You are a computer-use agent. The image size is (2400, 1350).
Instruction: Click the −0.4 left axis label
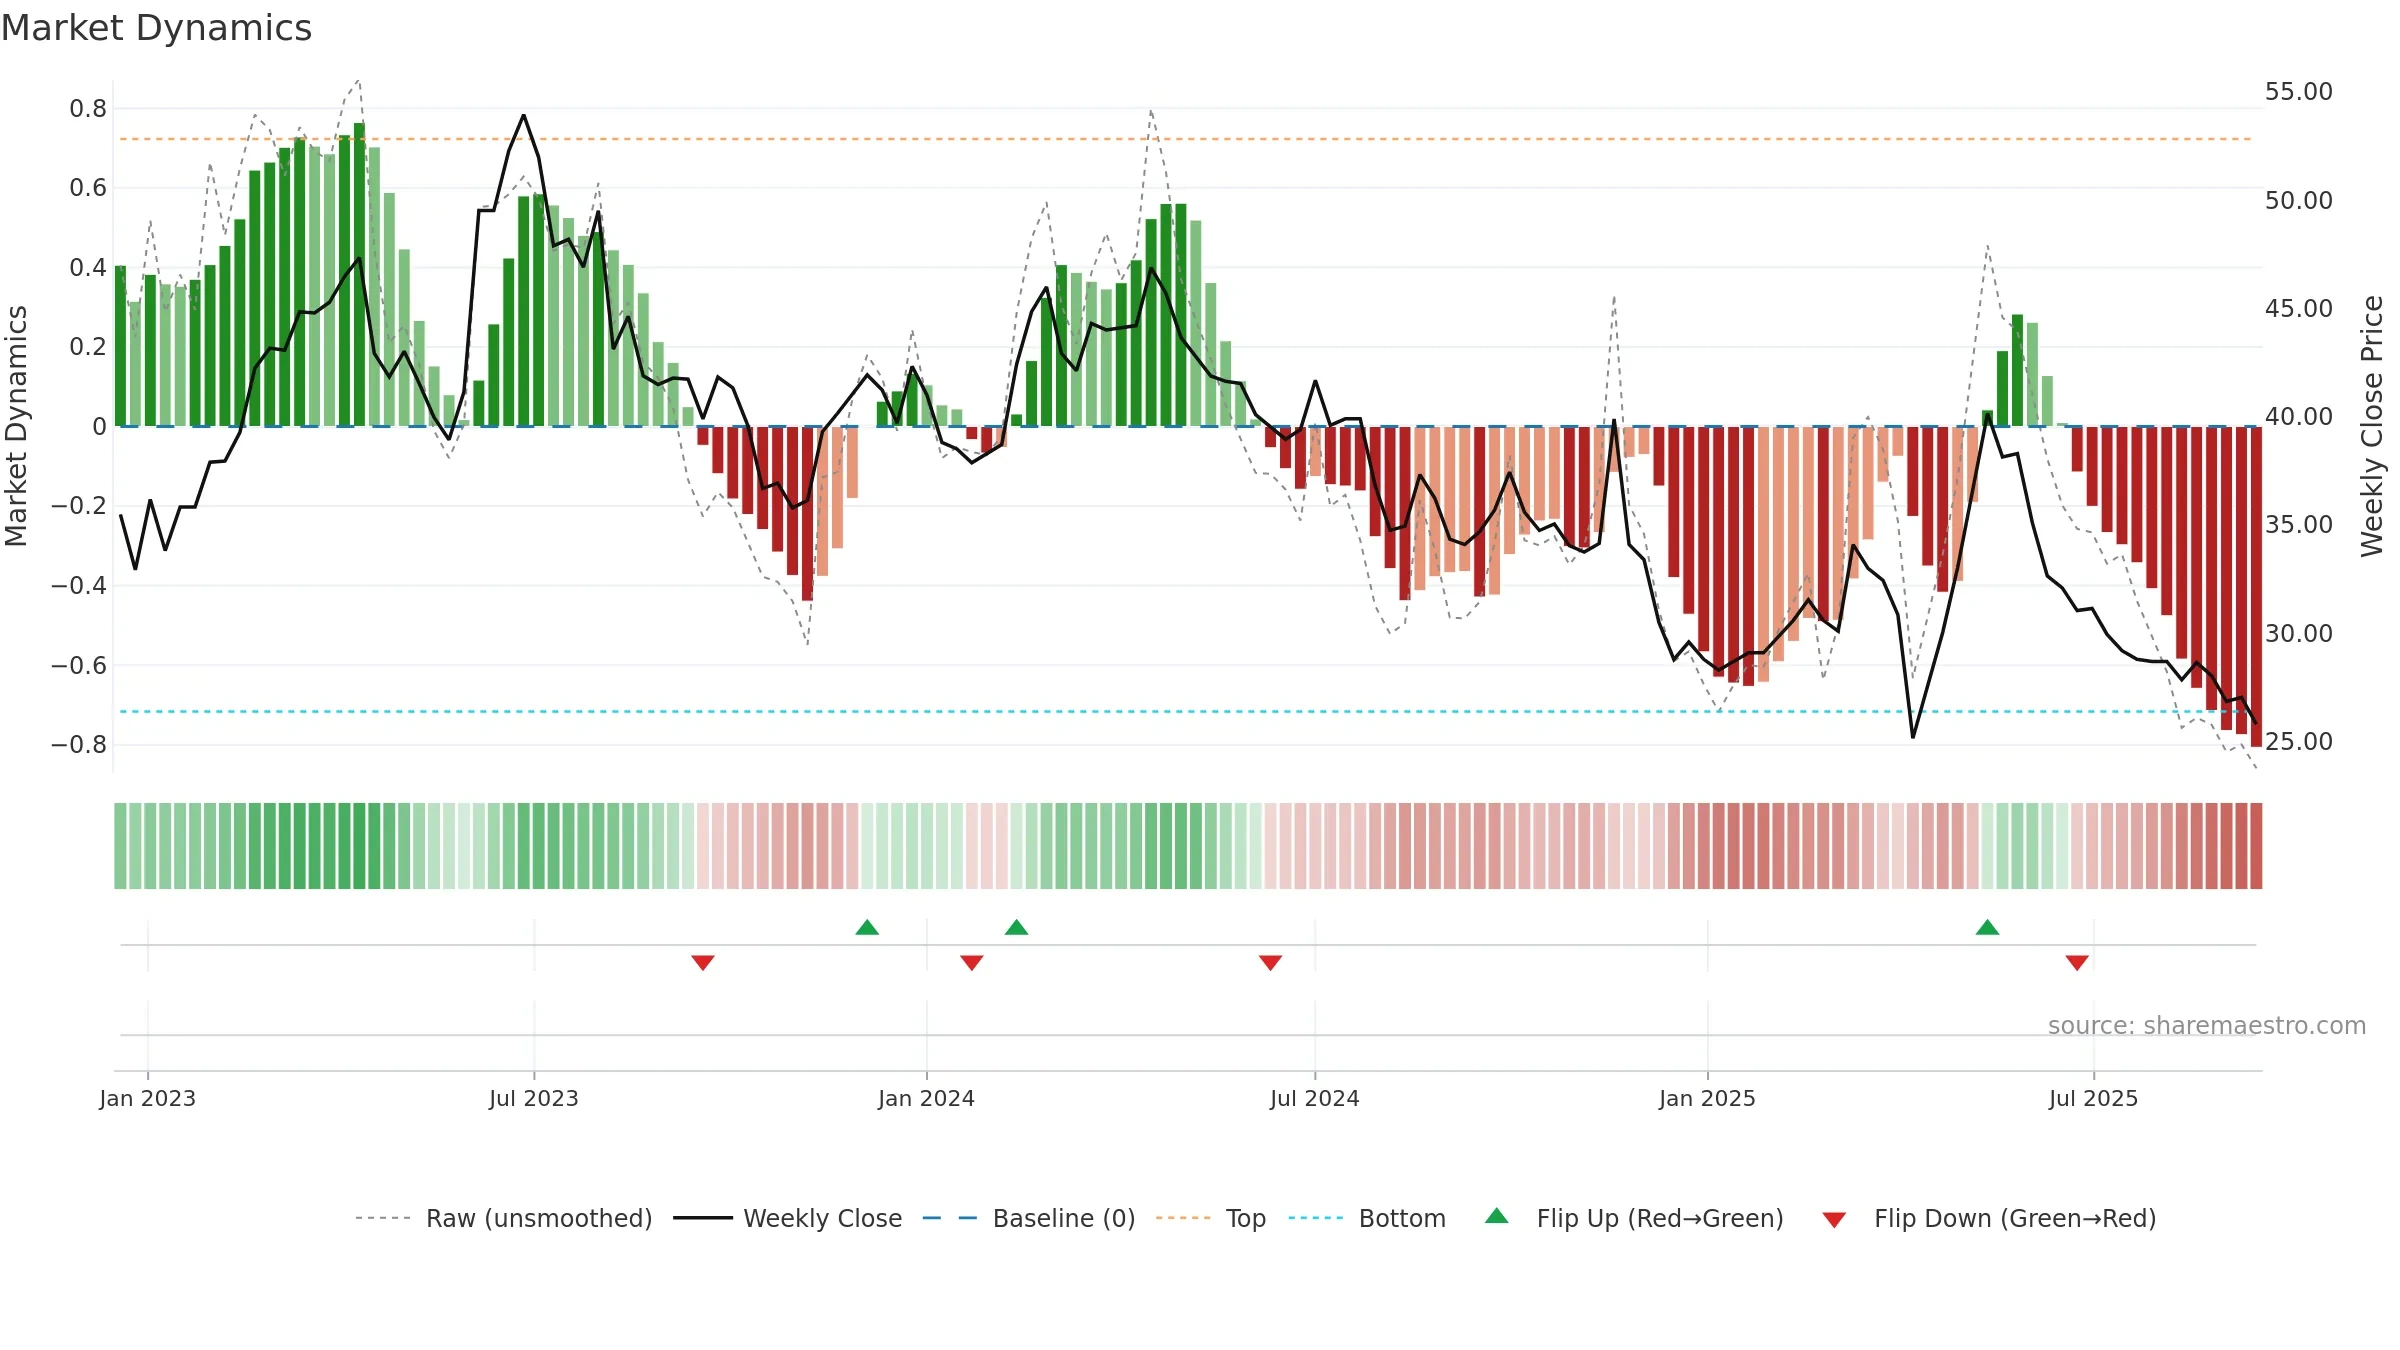(x=79, y=585)
